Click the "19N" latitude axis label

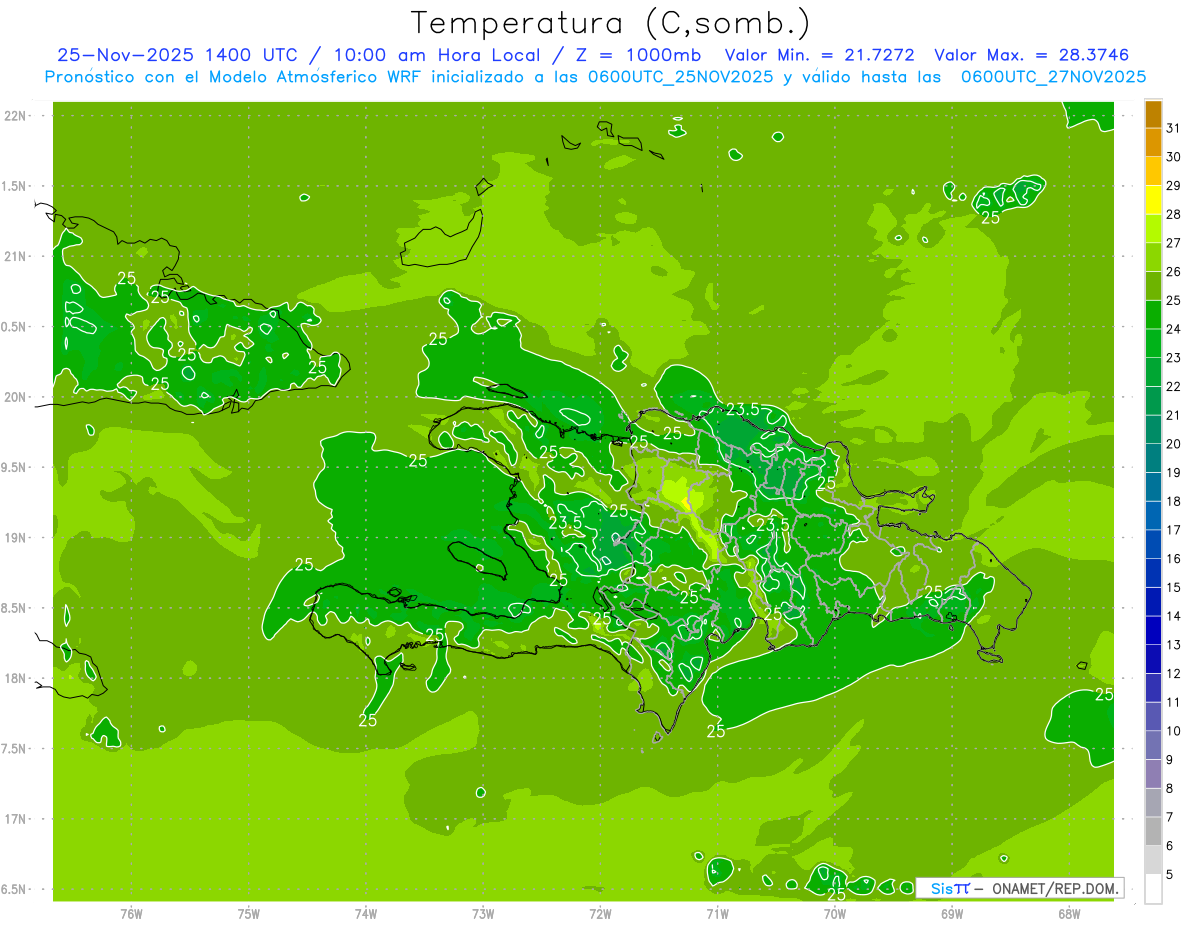click(x=15, y=538)
